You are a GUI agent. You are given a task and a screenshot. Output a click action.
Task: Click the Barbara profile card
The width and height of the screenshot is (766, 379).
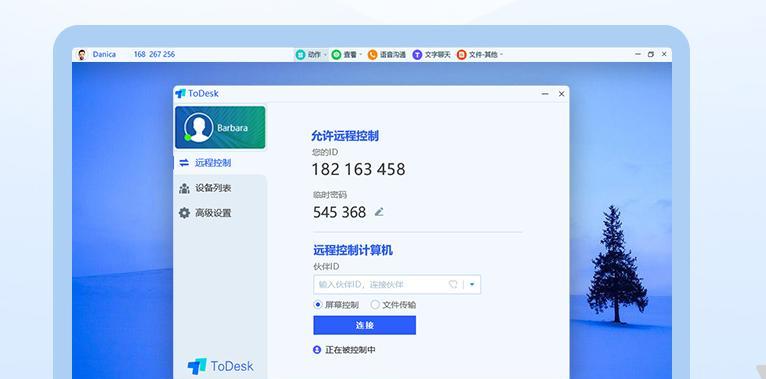click(x=220, y=127)
